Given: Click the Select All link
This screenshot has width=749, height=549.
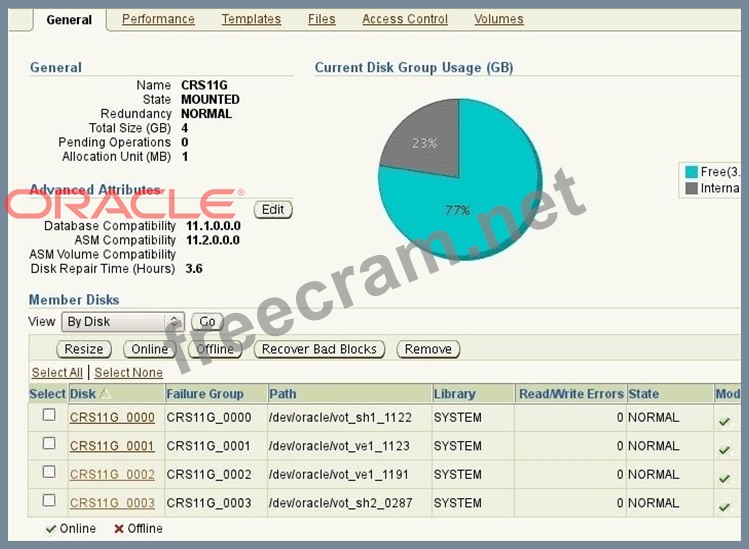Looking at the screenshot, I should click(57, 372).
